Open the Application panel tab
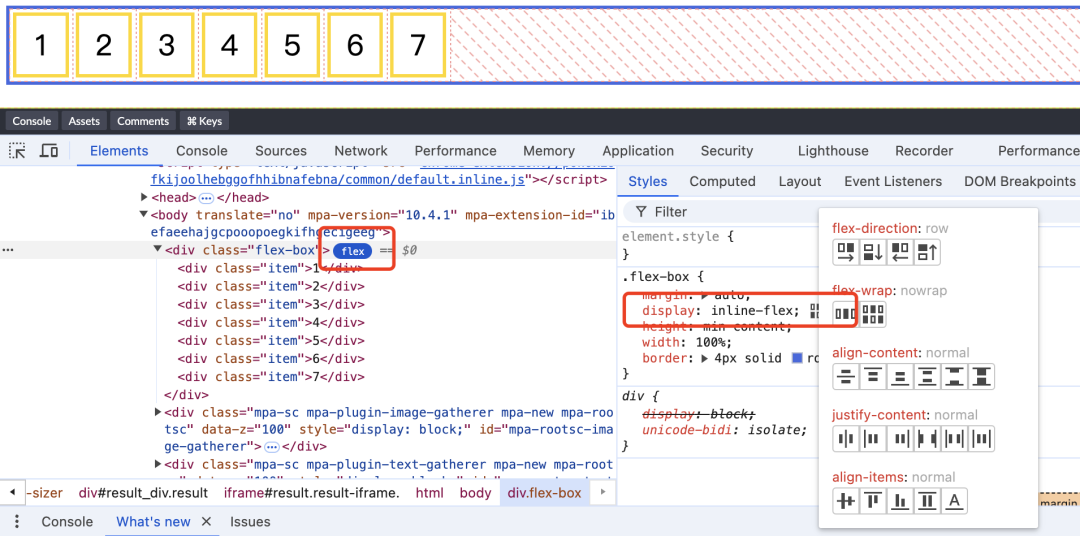Viewport: 1080px width, 536px height. (x=638, y=151)
